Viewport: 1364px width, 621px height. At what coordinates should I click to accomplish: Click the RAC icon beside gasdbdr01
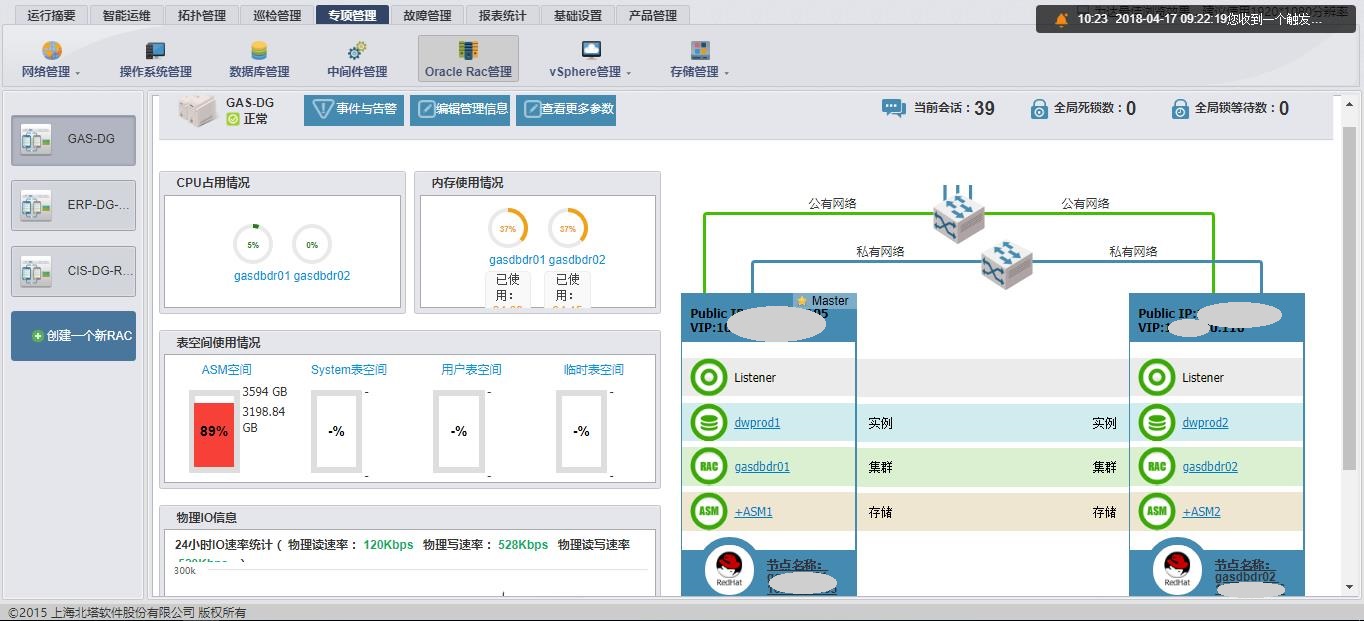coord(709,466)
